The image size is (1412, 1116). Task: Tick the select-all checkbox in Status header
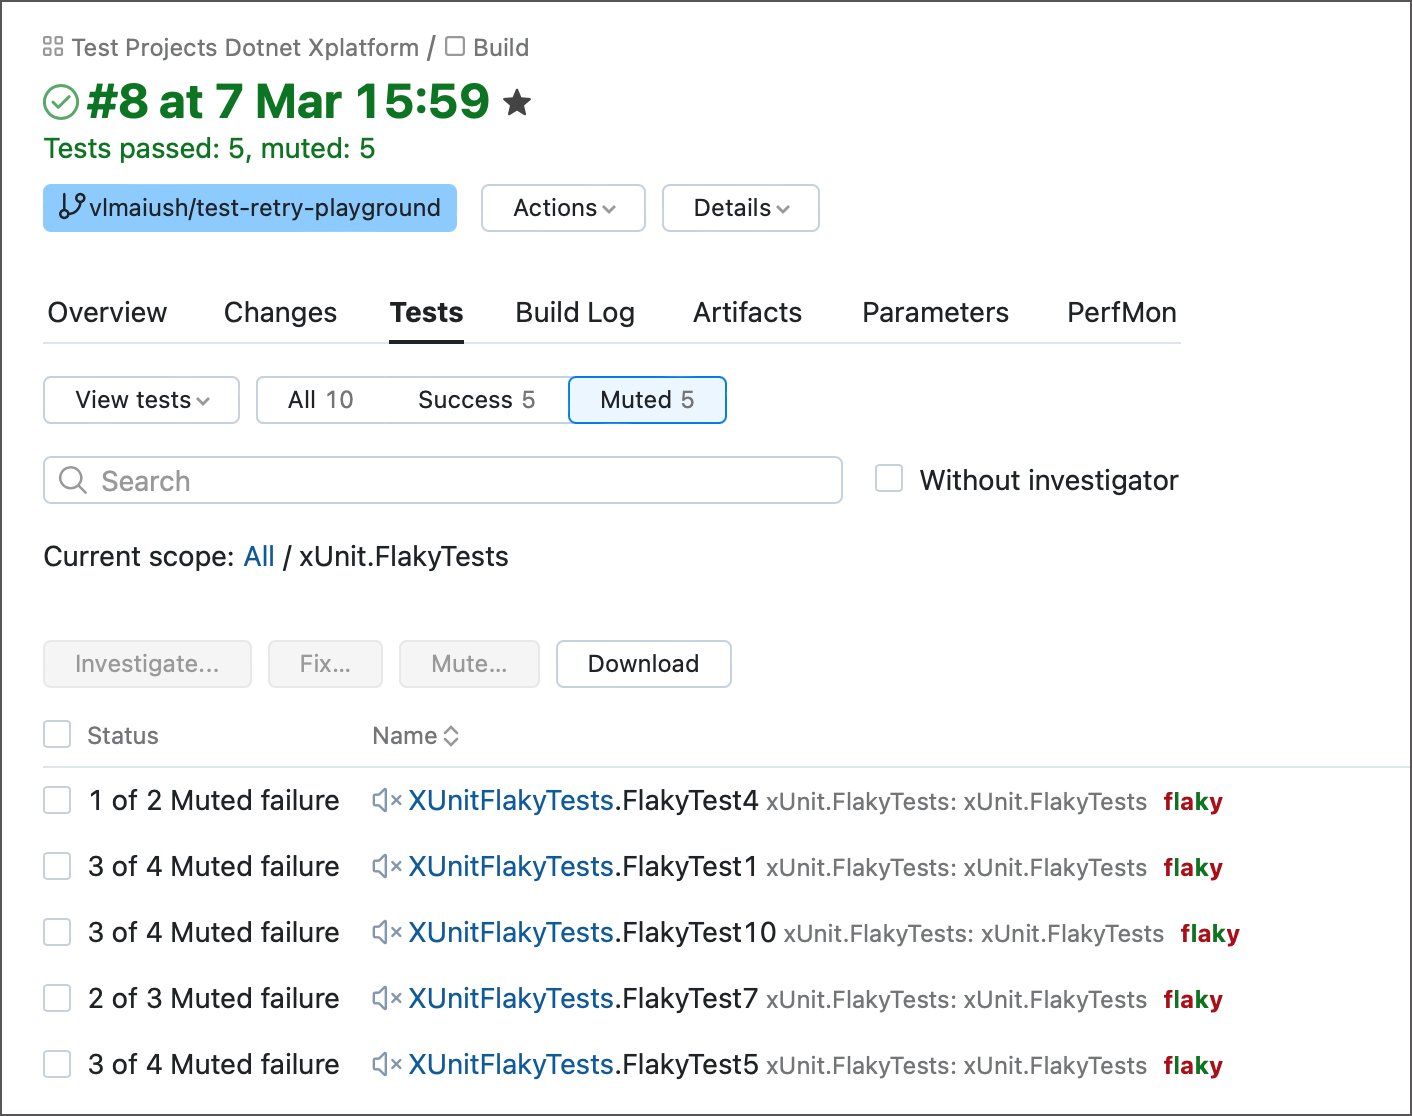click(x=57, y=735)
